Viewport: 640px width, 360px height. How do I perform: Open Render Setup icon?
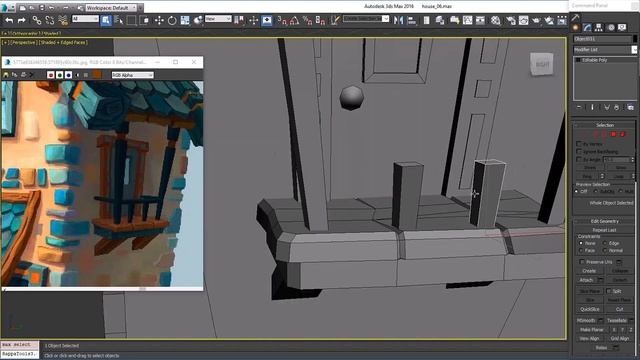pos(511,20)
